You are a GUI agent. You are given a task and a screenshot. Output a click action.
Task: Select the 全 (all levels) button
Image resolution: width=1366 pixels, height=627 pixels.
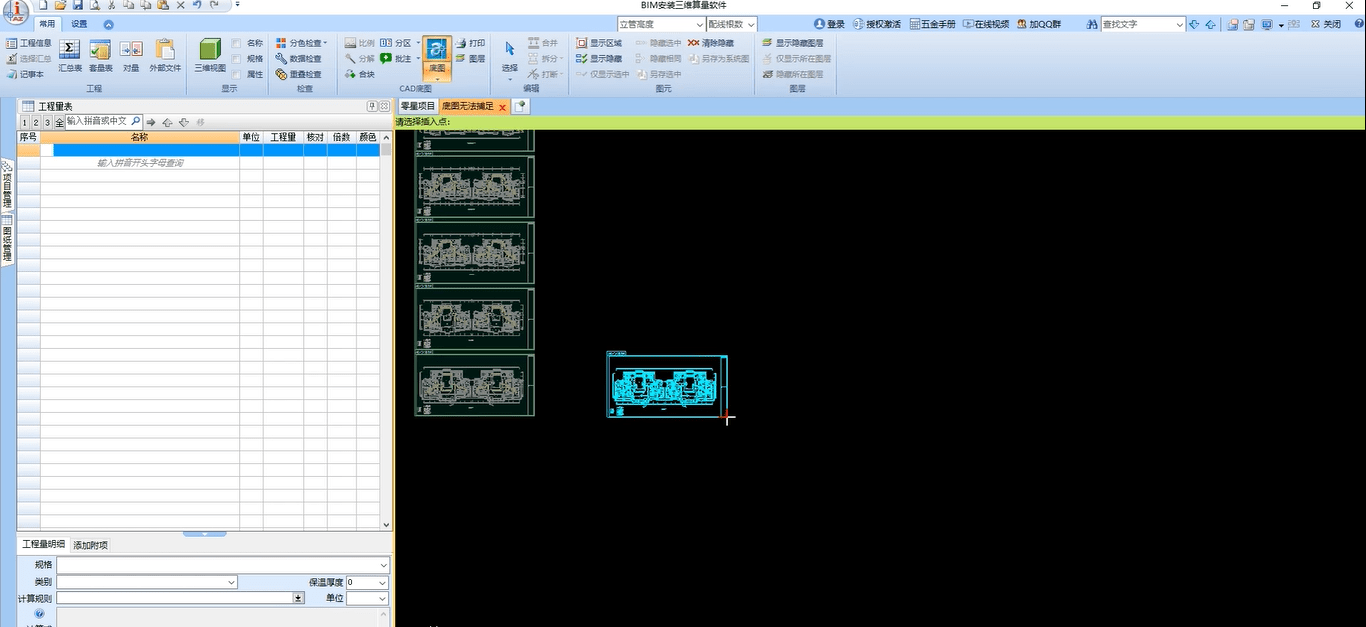coord(60,122)
